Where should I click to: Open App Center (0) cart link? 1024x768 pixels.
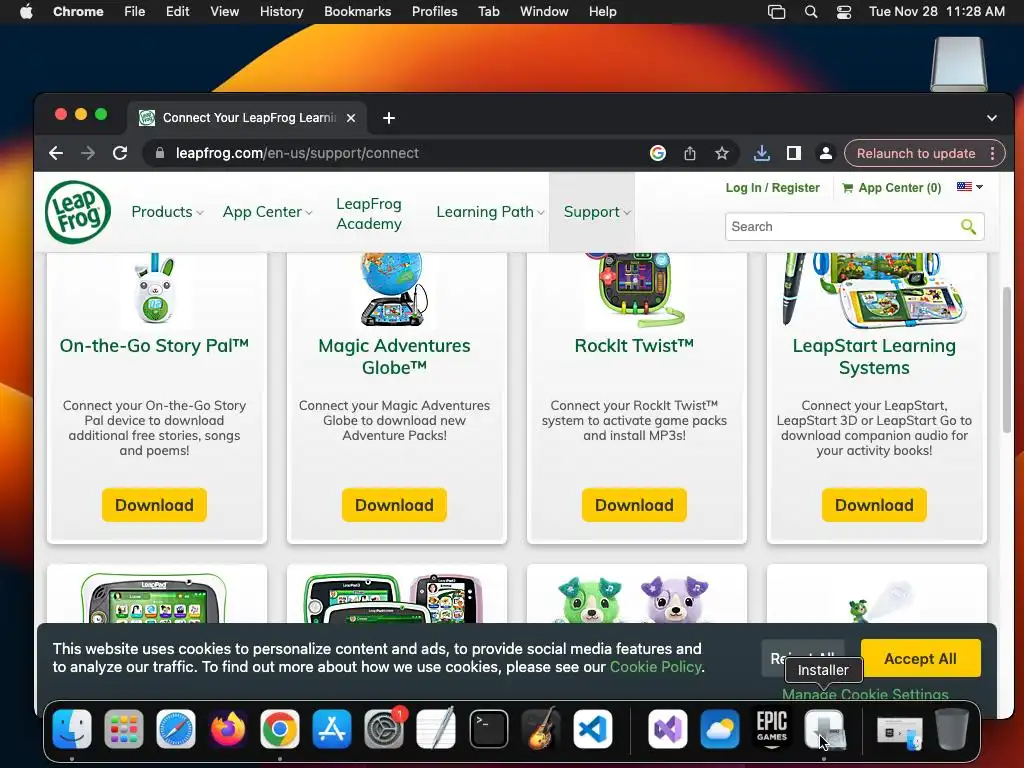(x=891, y=187)
